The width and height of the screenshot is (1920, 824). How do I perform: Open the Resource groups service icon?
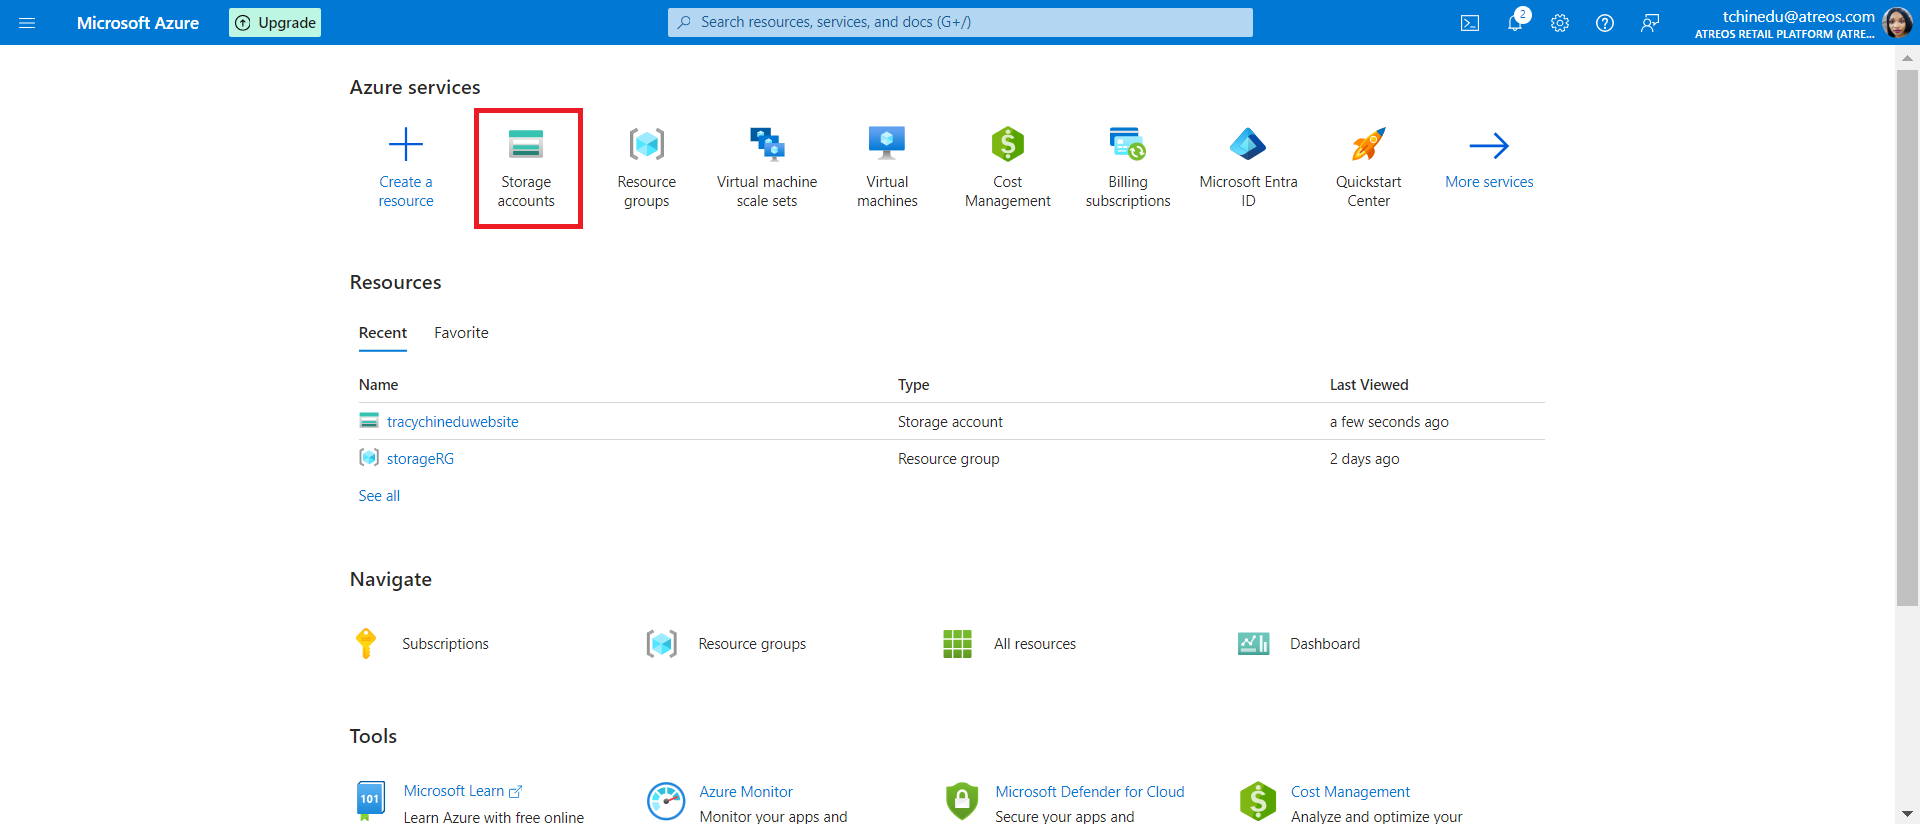(x=647, y=145)
